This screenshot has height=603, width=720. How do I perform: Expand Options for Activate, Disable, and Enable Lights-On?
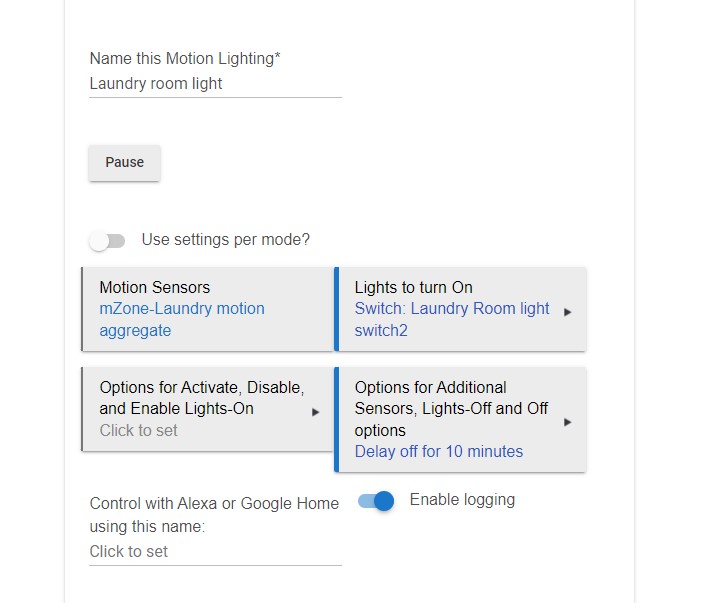[x=208, y=409]
